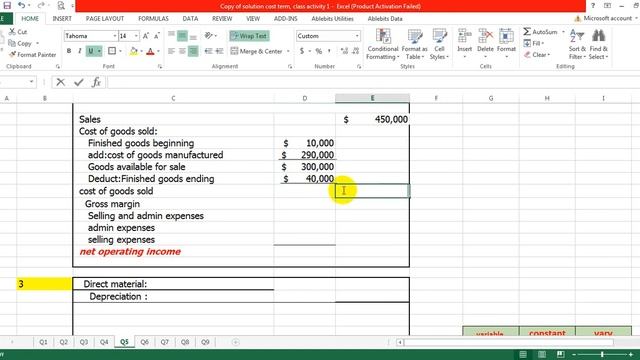The image size is (640, 360).
Task: Switch to Page Layout view
Action: (x=542, y=354)
